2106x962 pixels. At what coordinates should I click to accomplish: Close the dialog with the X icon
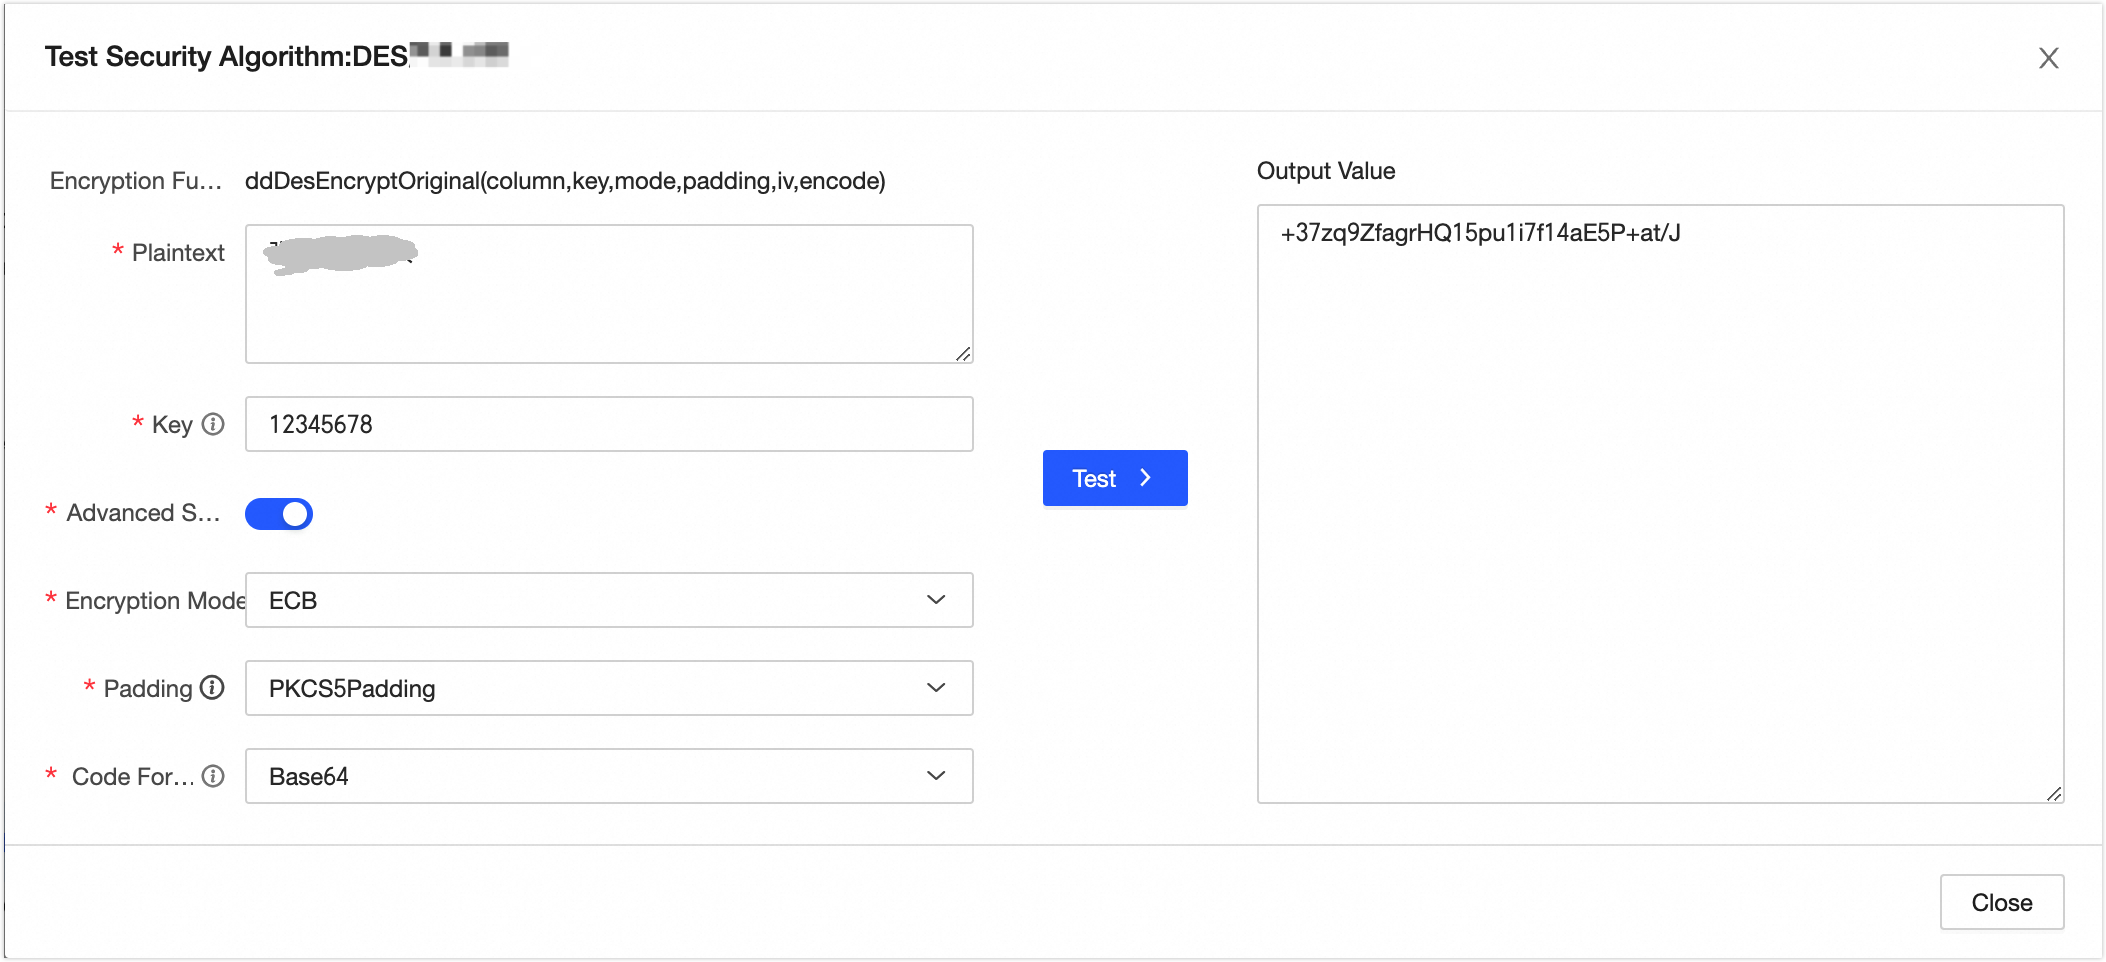(2048, 58)
